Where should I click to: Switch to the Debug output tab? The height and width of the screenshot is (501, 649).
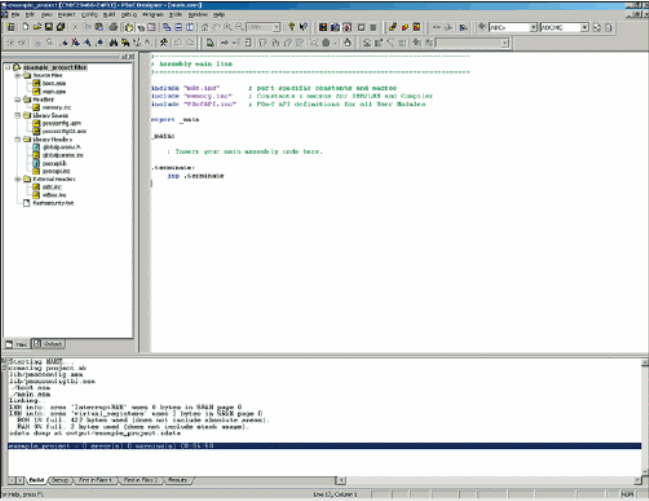[60, 480]
